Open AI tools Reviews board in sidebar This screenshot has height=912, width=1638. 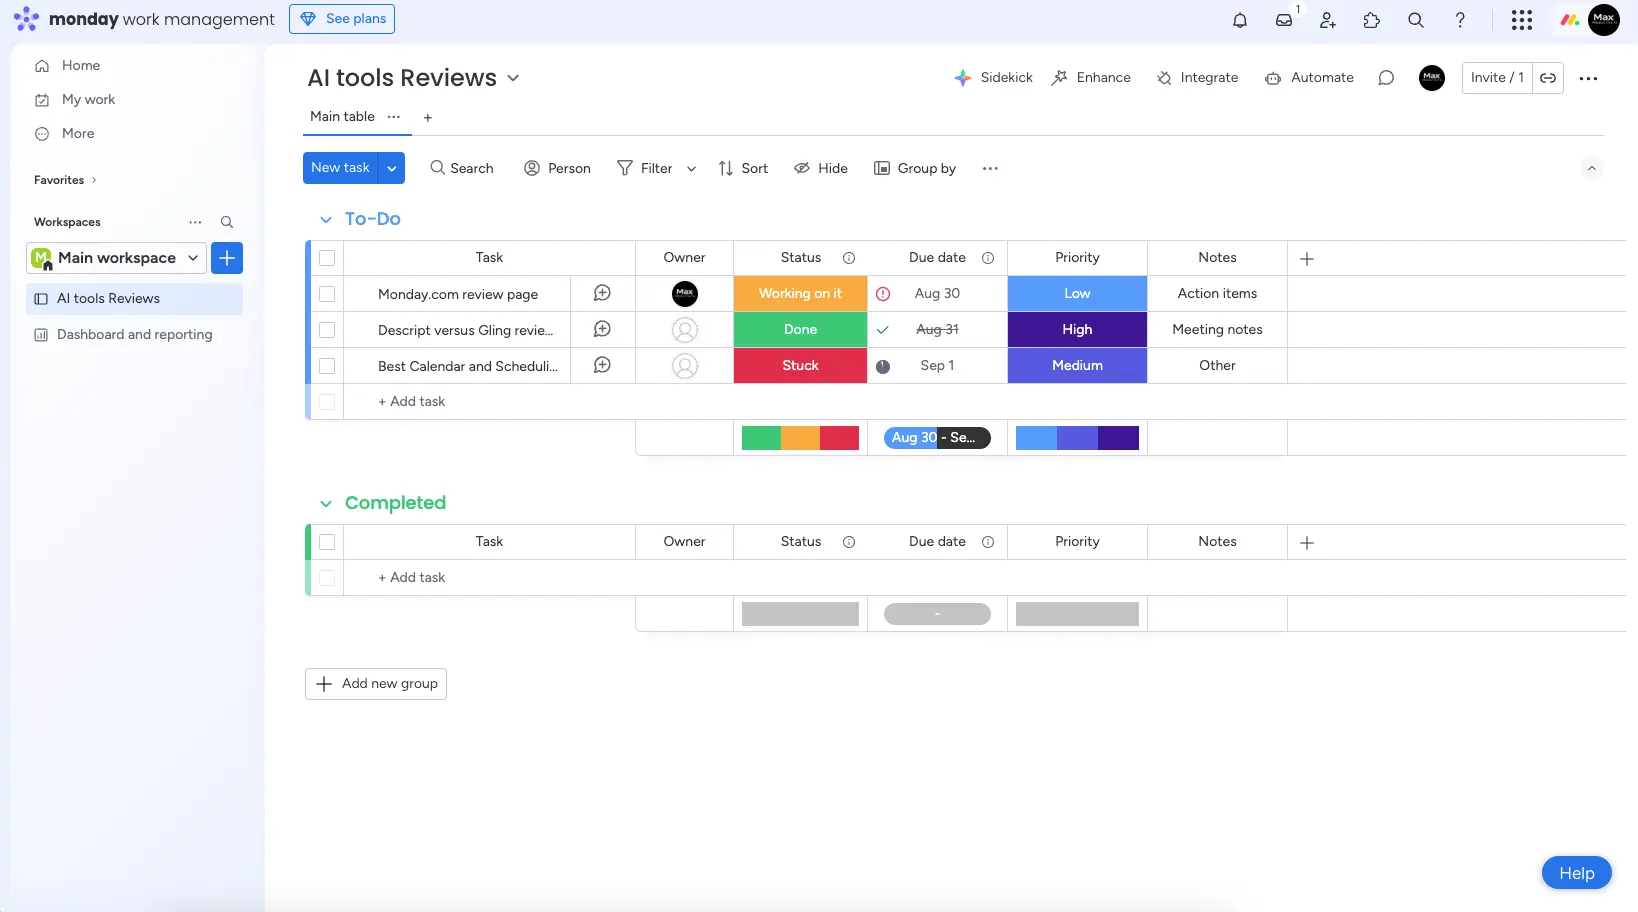(134, 299)
